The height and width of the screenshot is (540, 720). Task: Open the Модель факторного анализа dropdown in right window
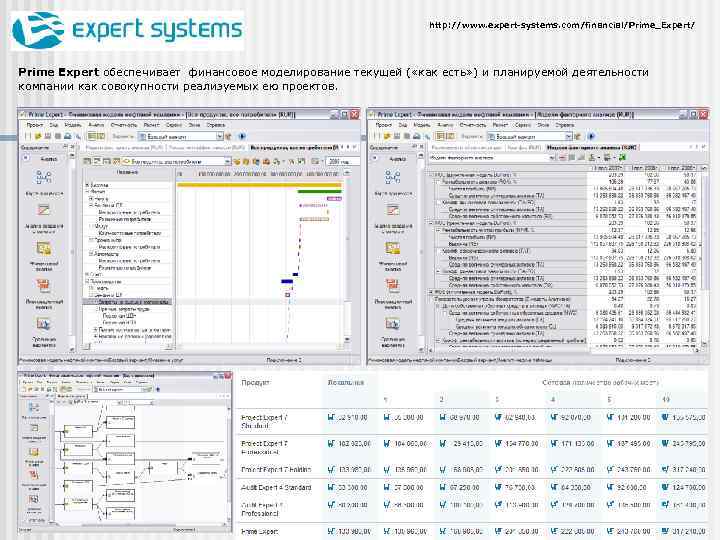coord(552,158)
